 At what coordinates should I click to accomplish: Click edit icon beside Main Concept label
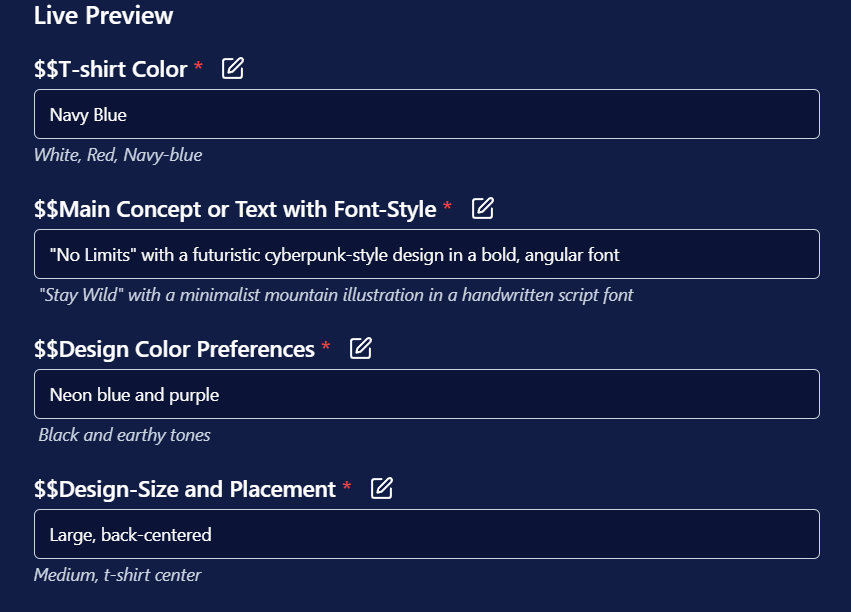(482, 208)
